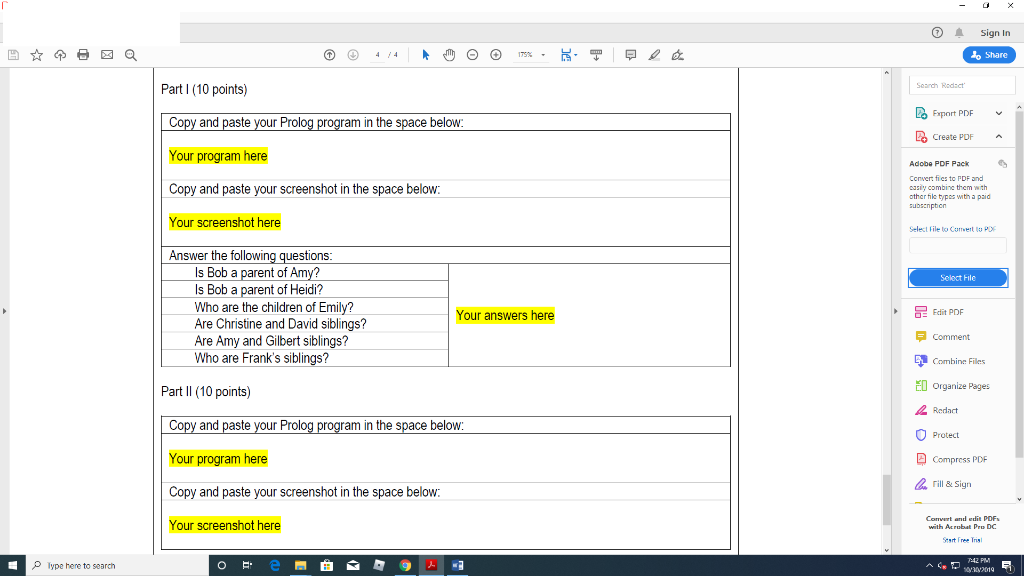Launch Google Chrome from the taskbar

[x=404, y=565]
